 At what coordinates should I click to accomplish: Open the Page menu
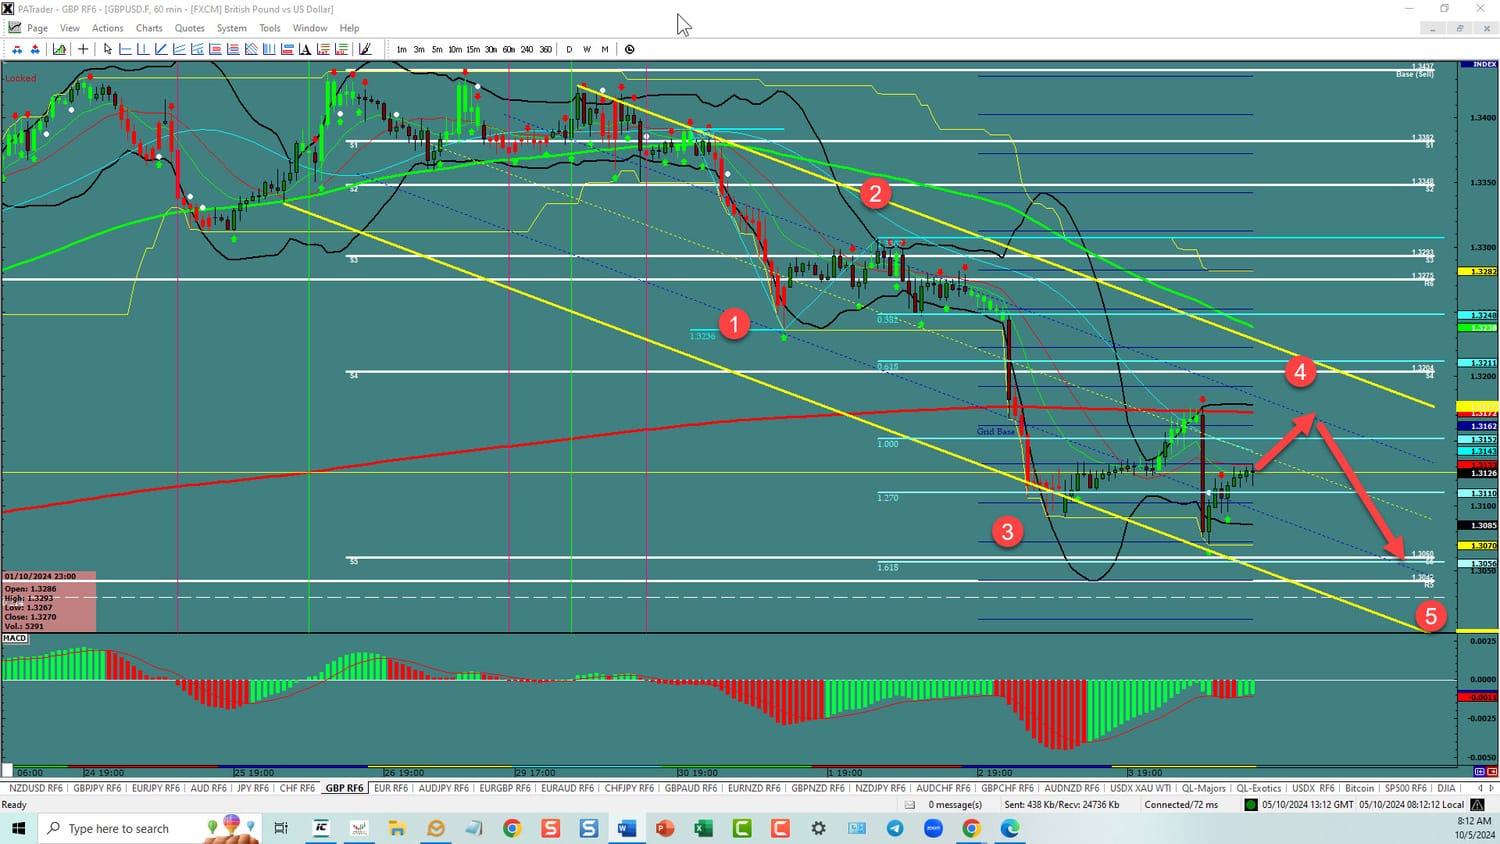click(x=37, y=28)
